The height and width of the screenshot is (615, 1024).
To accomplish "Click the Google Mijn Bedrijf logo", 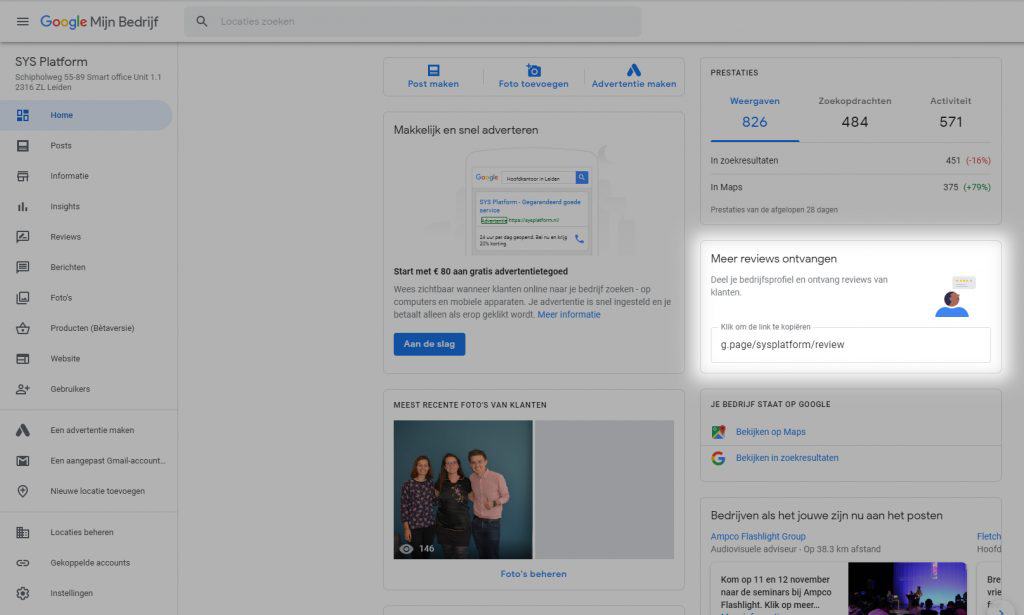I will click(x=99, y=22).
